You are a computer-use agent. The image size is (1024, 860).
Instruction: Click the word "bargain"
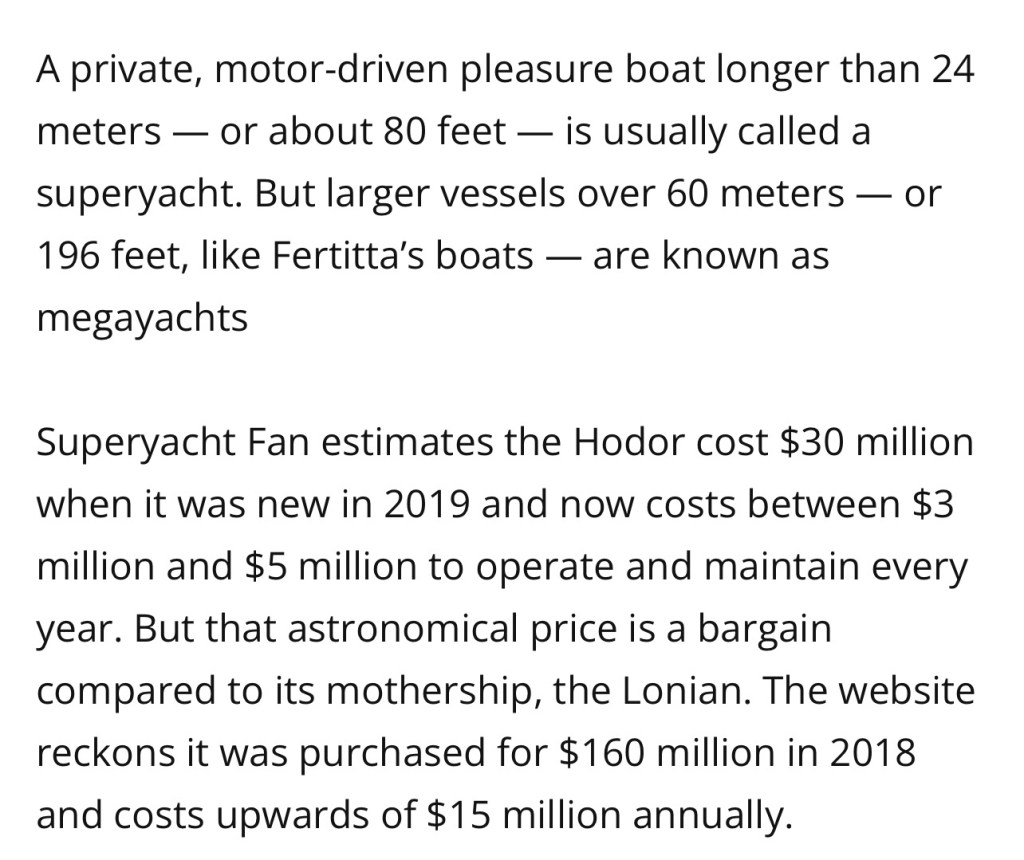pos(764,629)
